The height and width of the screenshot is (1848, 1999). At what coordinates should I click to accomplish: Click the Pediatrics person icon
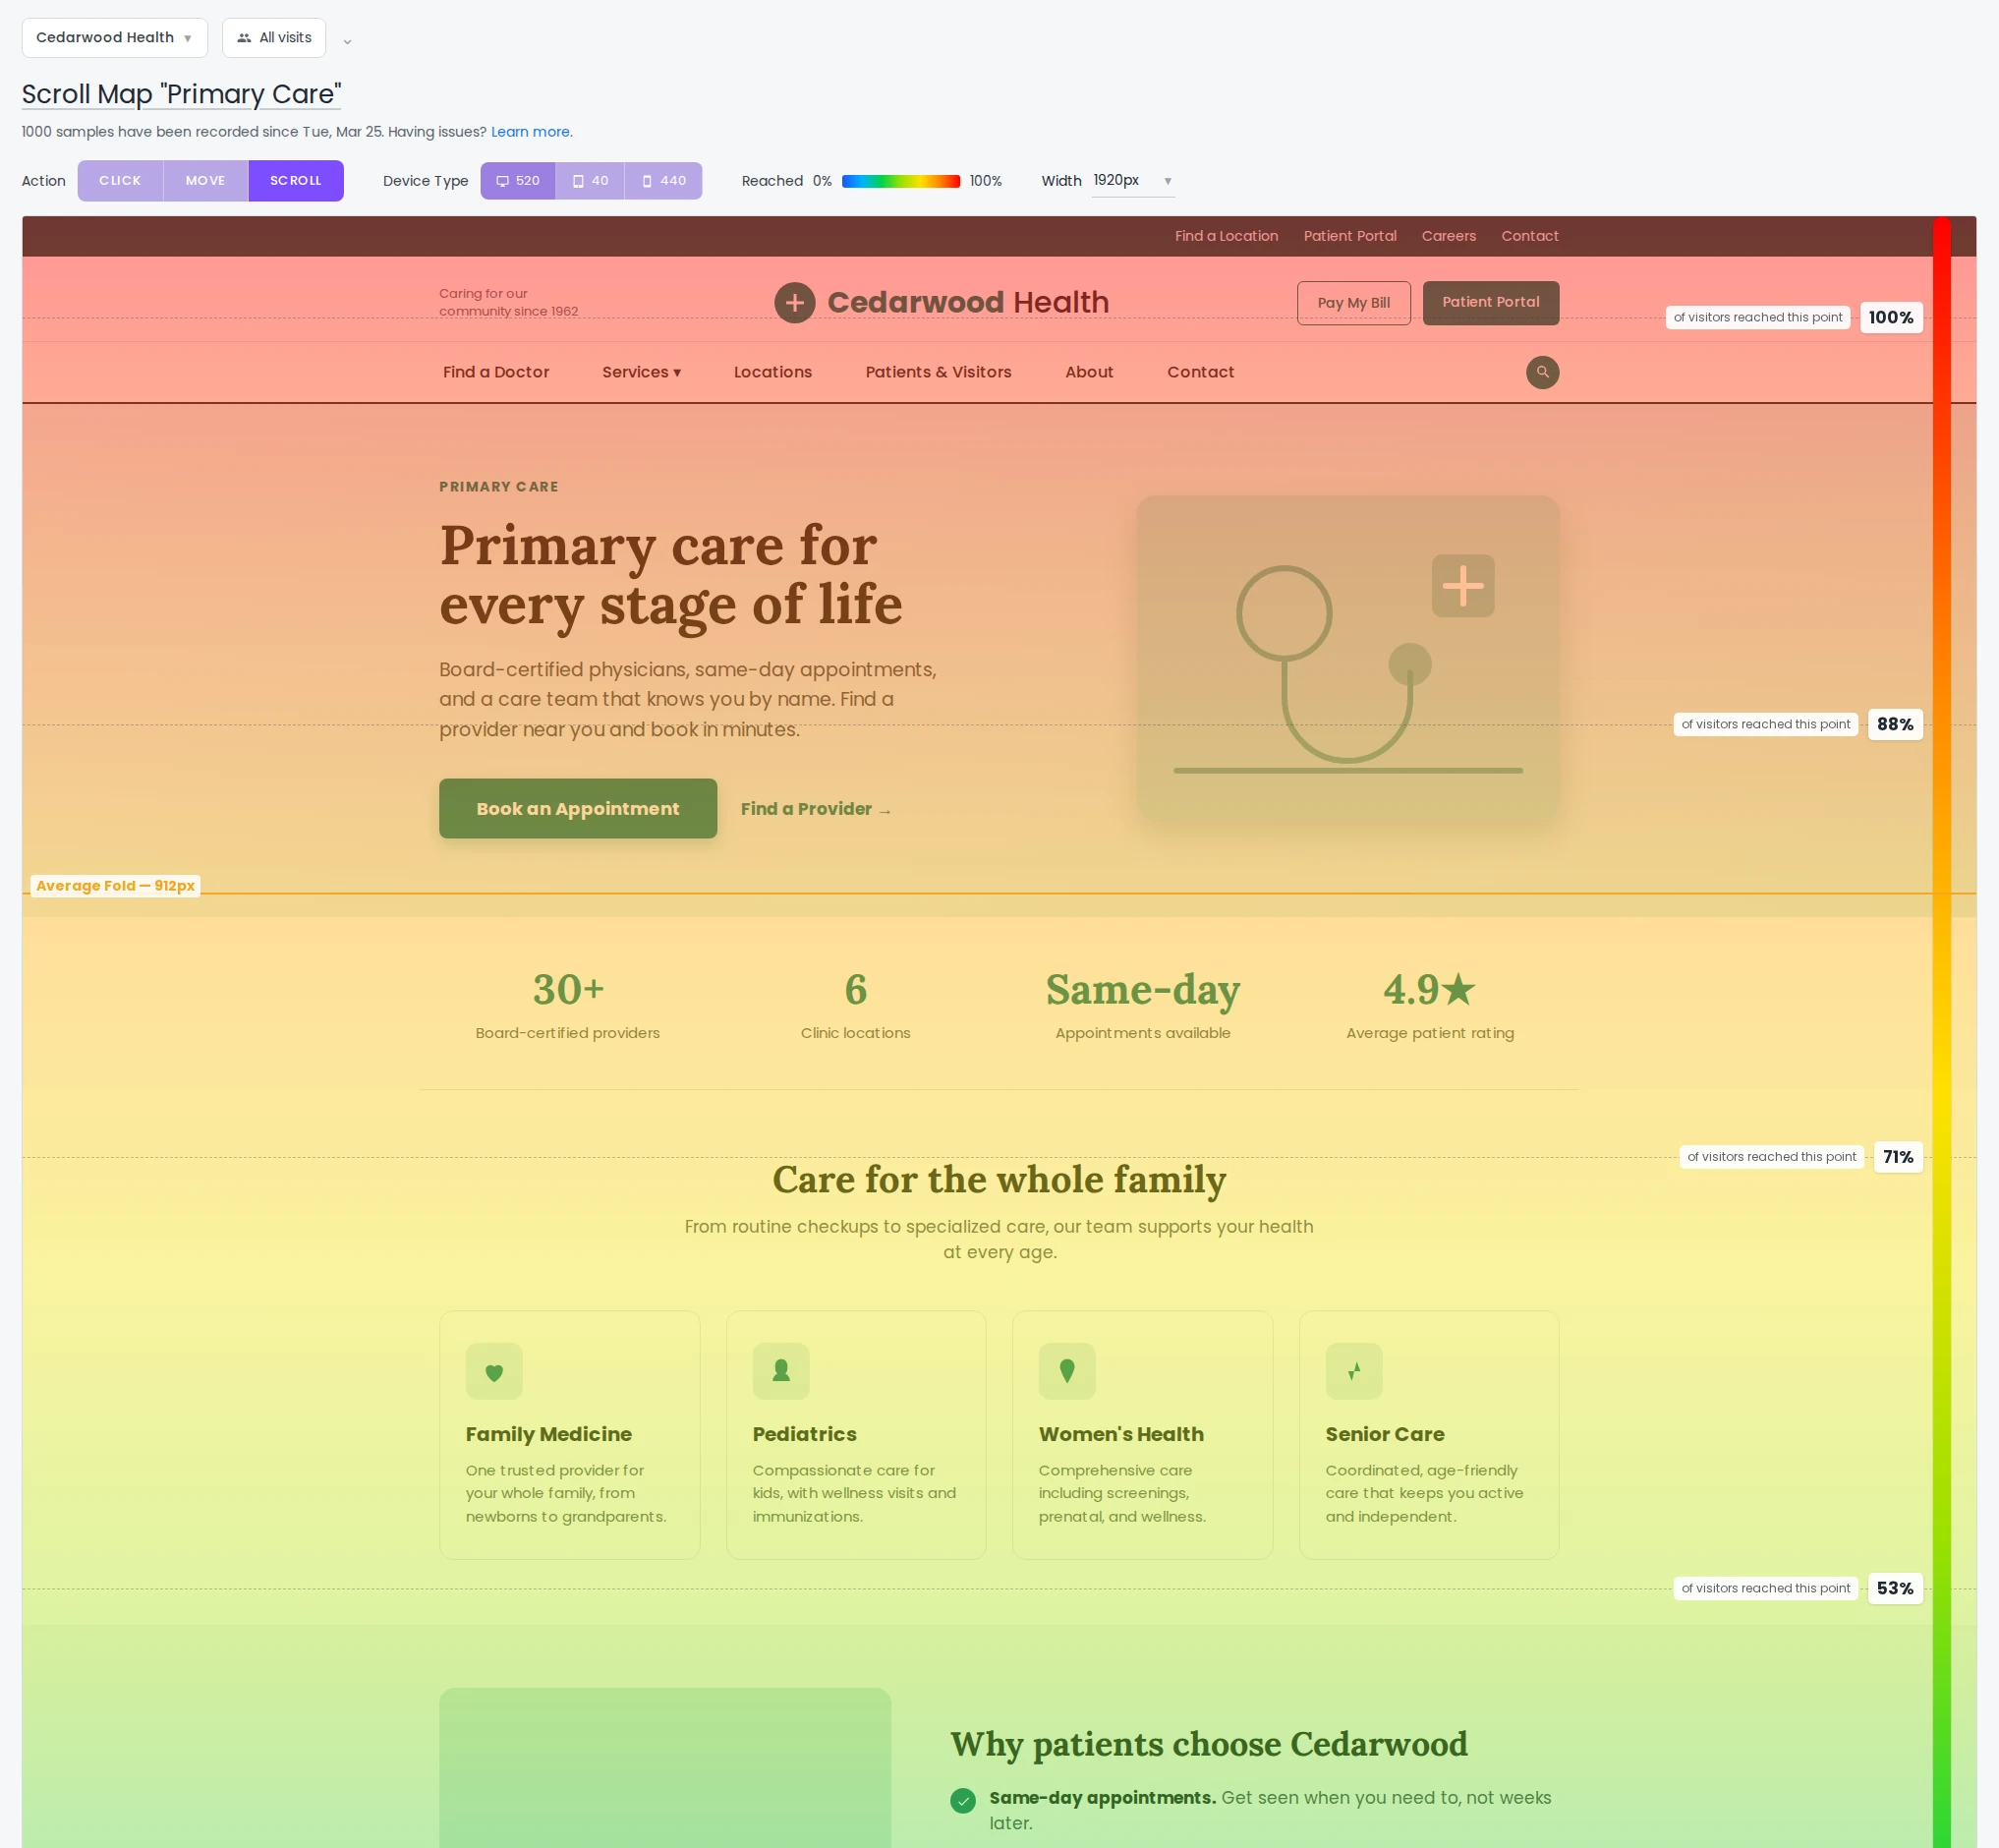(781, 1371)
